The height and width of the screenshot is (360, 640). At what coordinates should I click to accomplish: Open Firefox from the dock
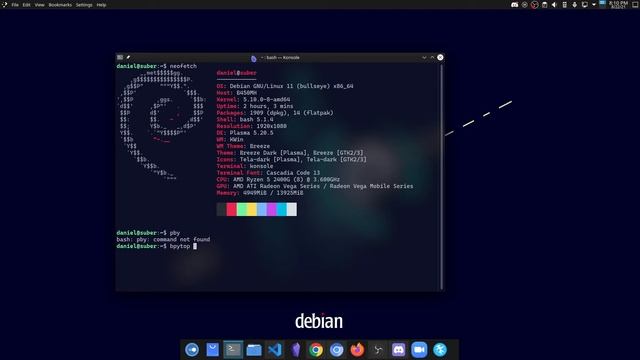point(357,350)
